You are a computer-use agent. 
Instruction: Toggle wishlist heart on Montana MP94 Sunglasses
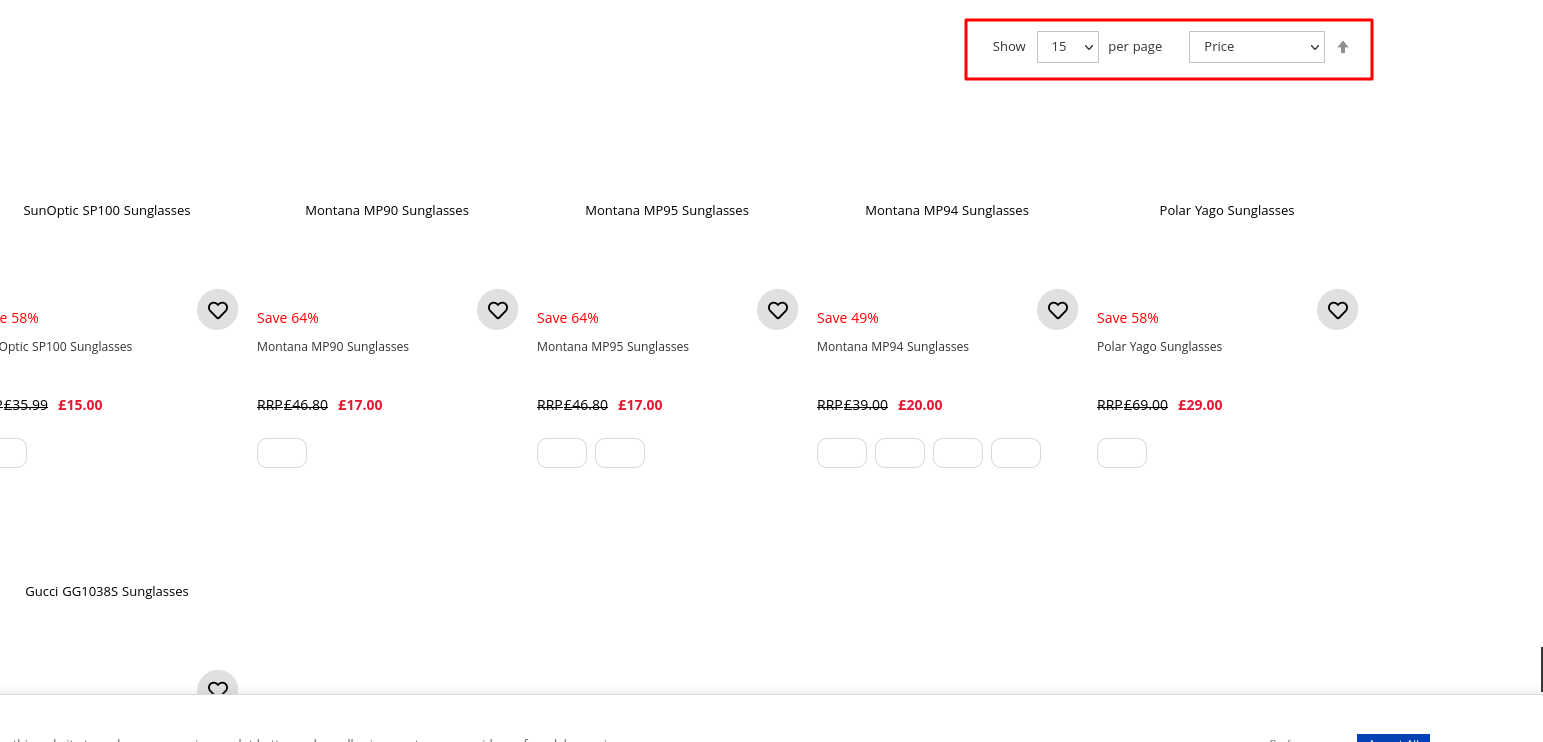point(1058,310)
